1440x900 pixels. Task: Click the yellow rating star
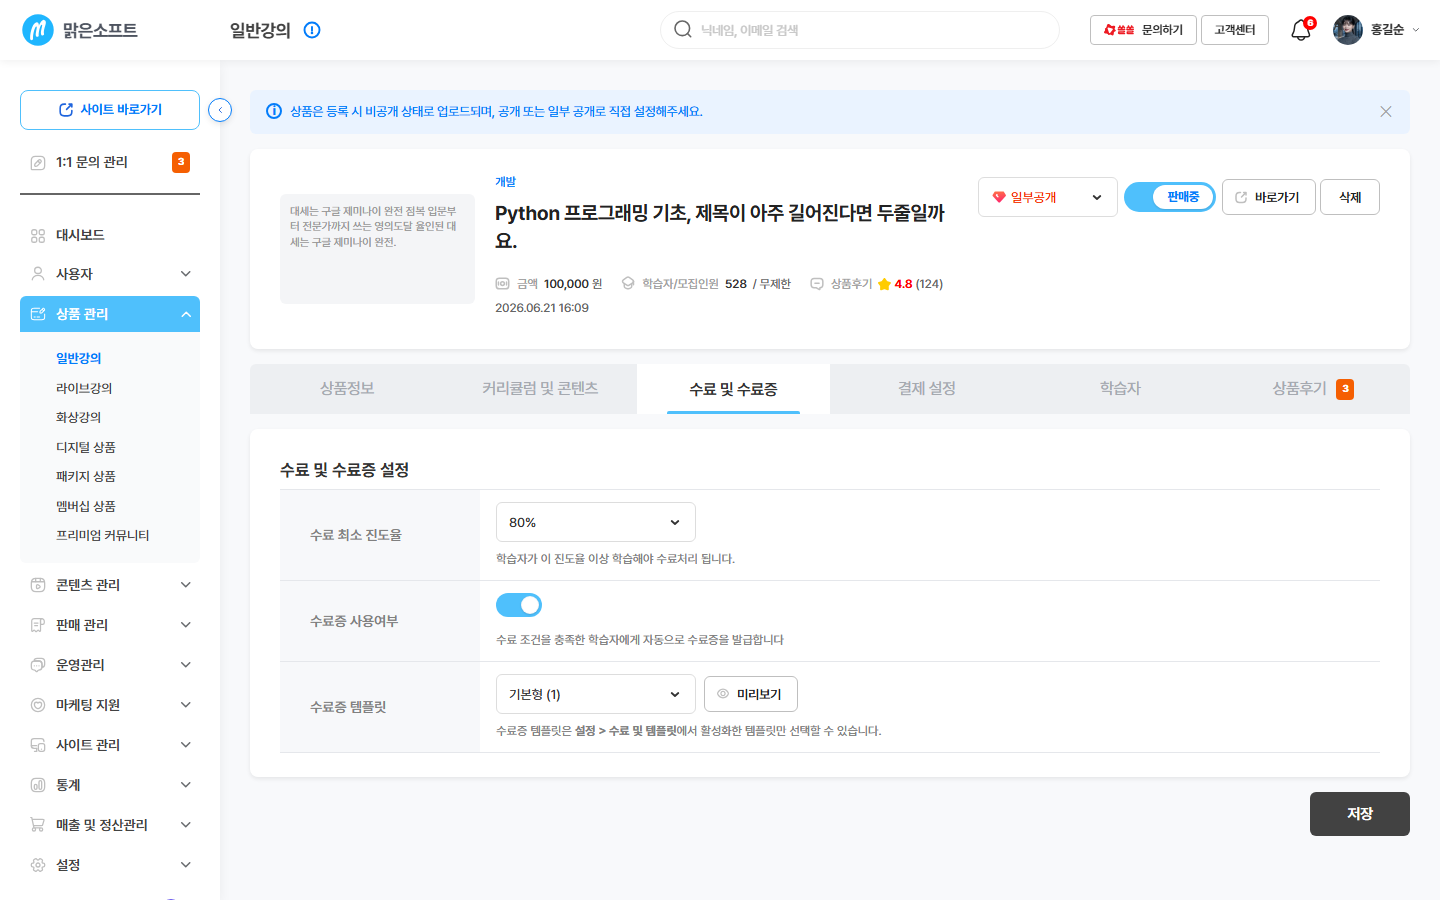pyautogui.click(x=884, y=284)
